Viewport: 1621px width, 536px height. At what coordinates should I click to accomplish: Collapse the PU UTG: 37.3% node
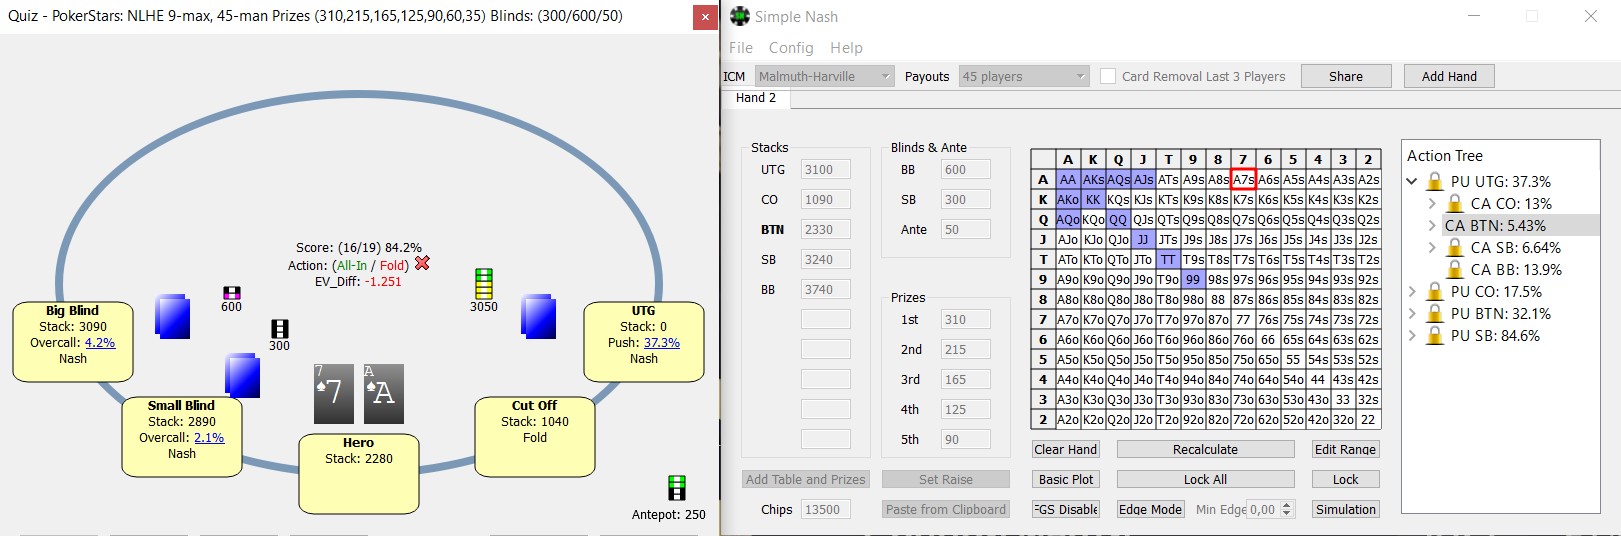pos(1412,181)
